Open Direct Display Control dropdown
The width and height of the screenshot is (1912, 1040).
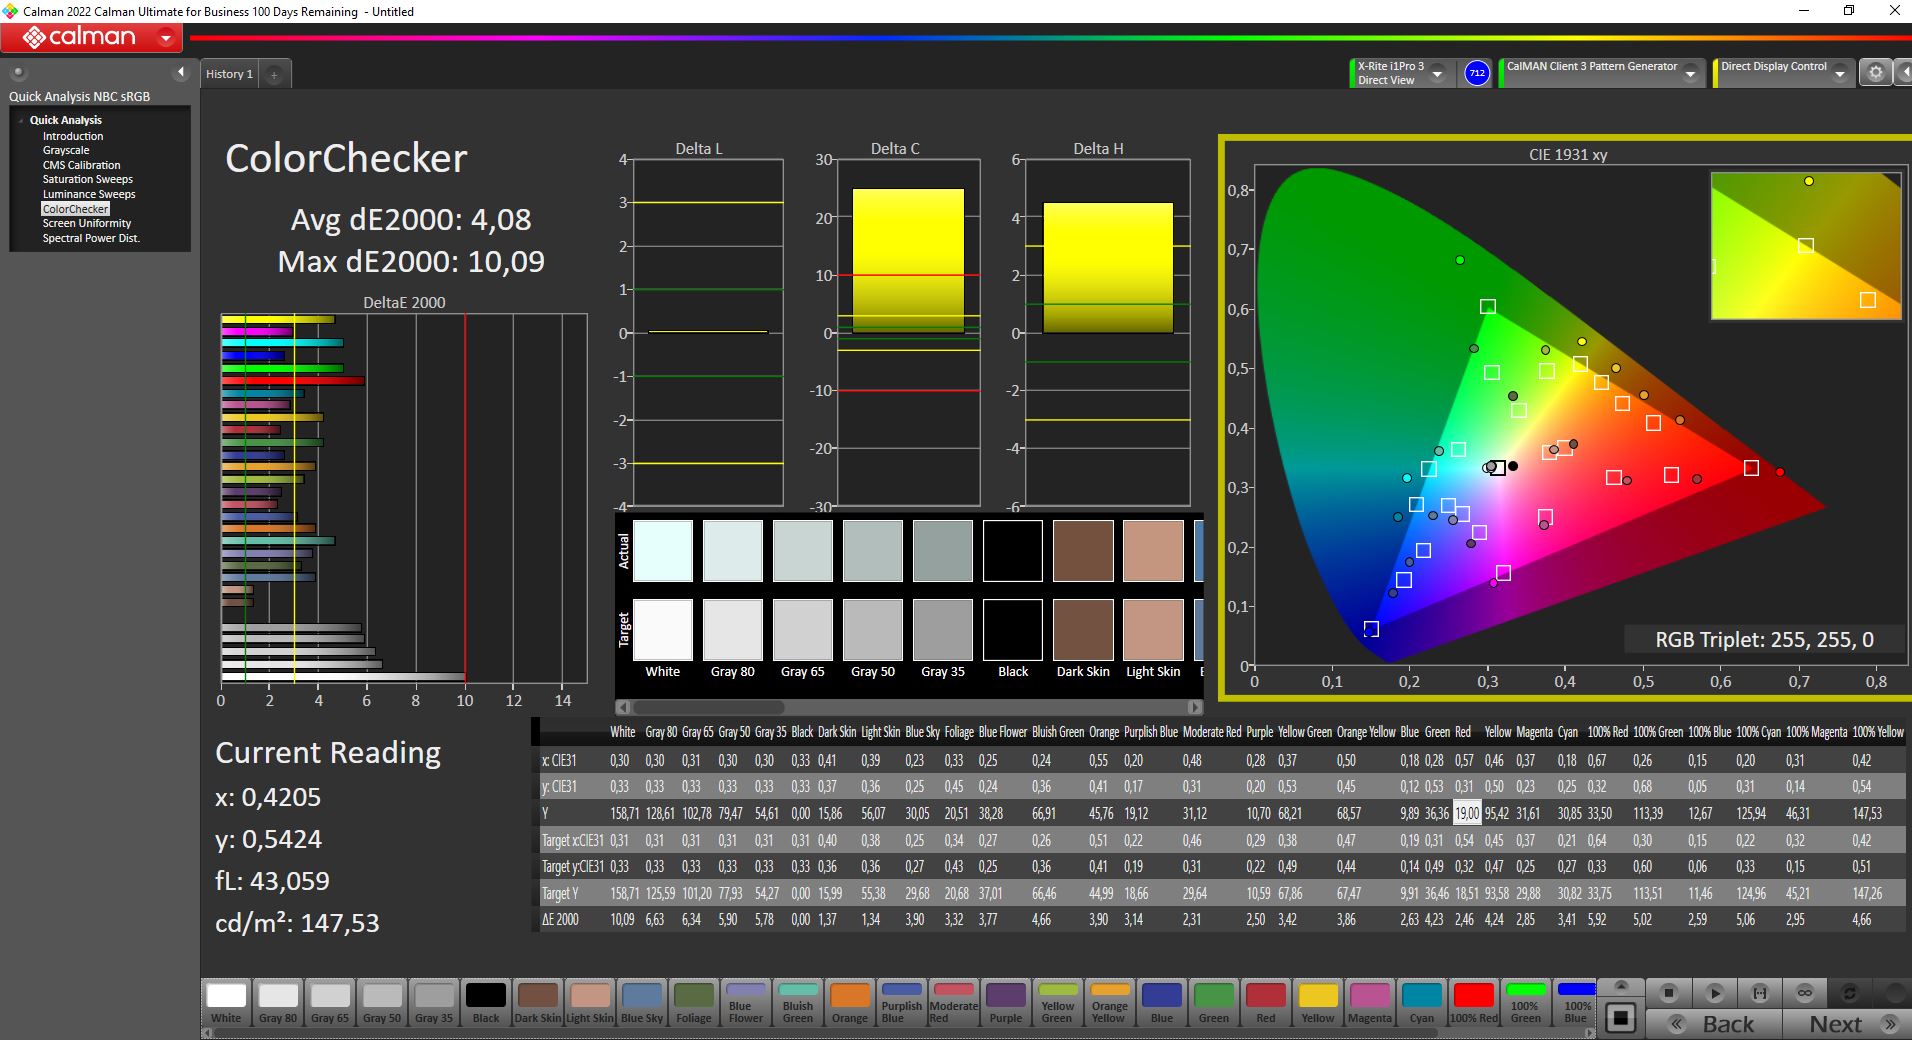tap(1839, 73)
